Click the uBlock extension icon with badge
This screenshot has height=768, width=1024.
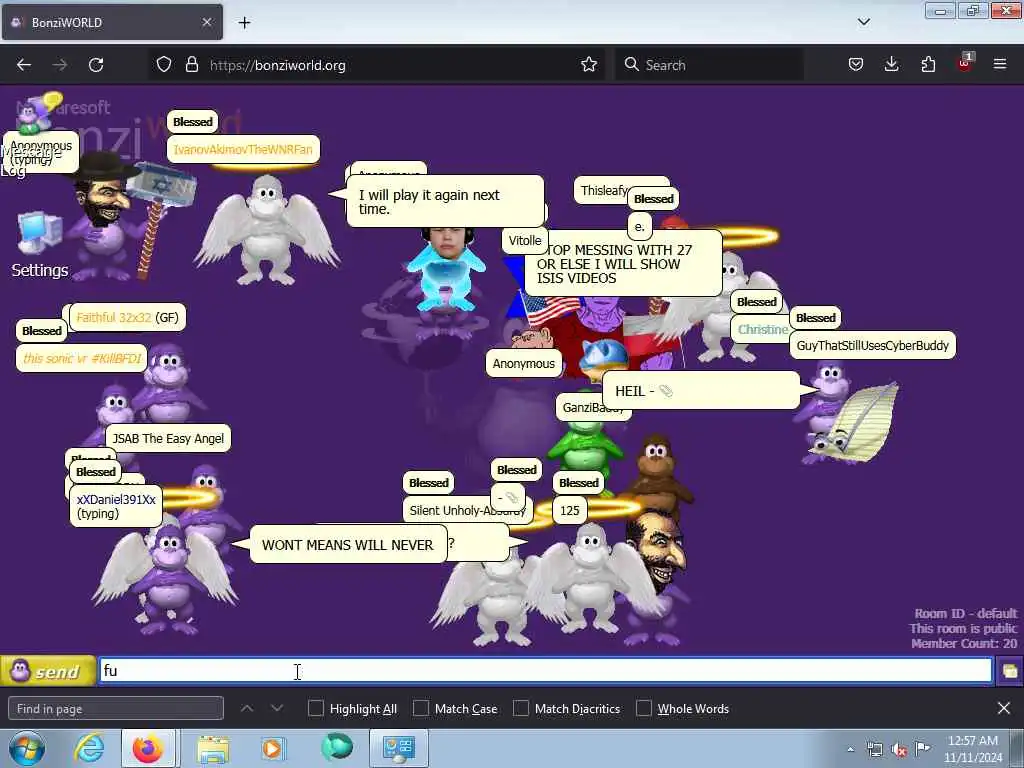pos(964,63)
